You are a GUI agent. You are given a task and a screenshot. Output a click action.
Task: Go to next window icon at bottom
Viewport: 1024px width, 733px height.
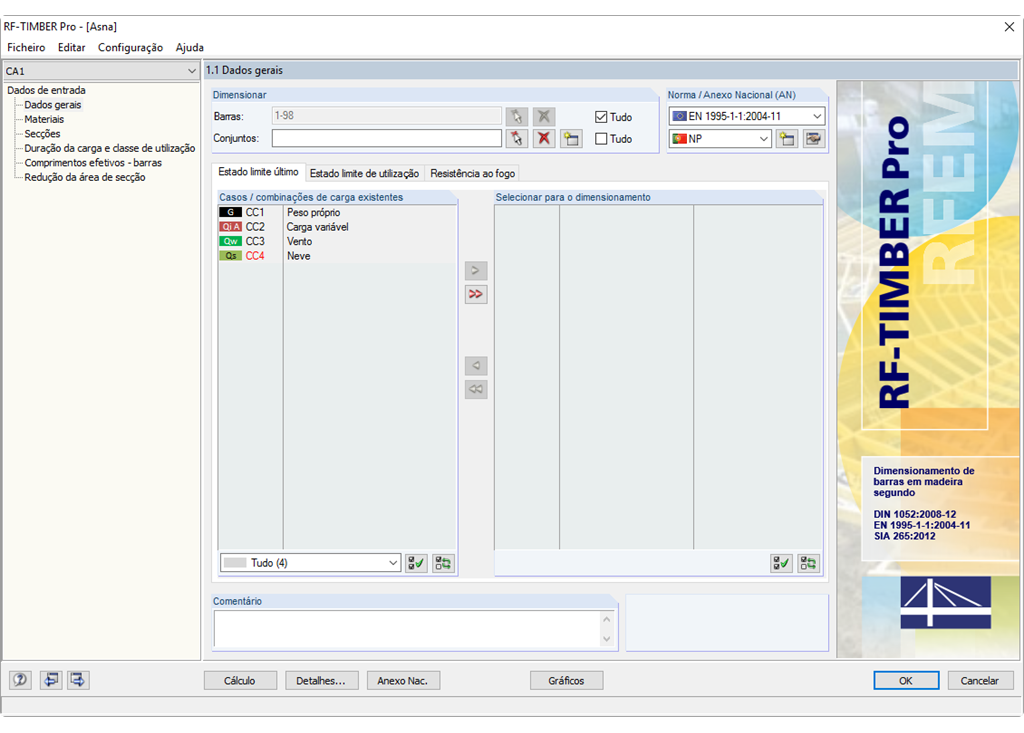tap(78, 680)
